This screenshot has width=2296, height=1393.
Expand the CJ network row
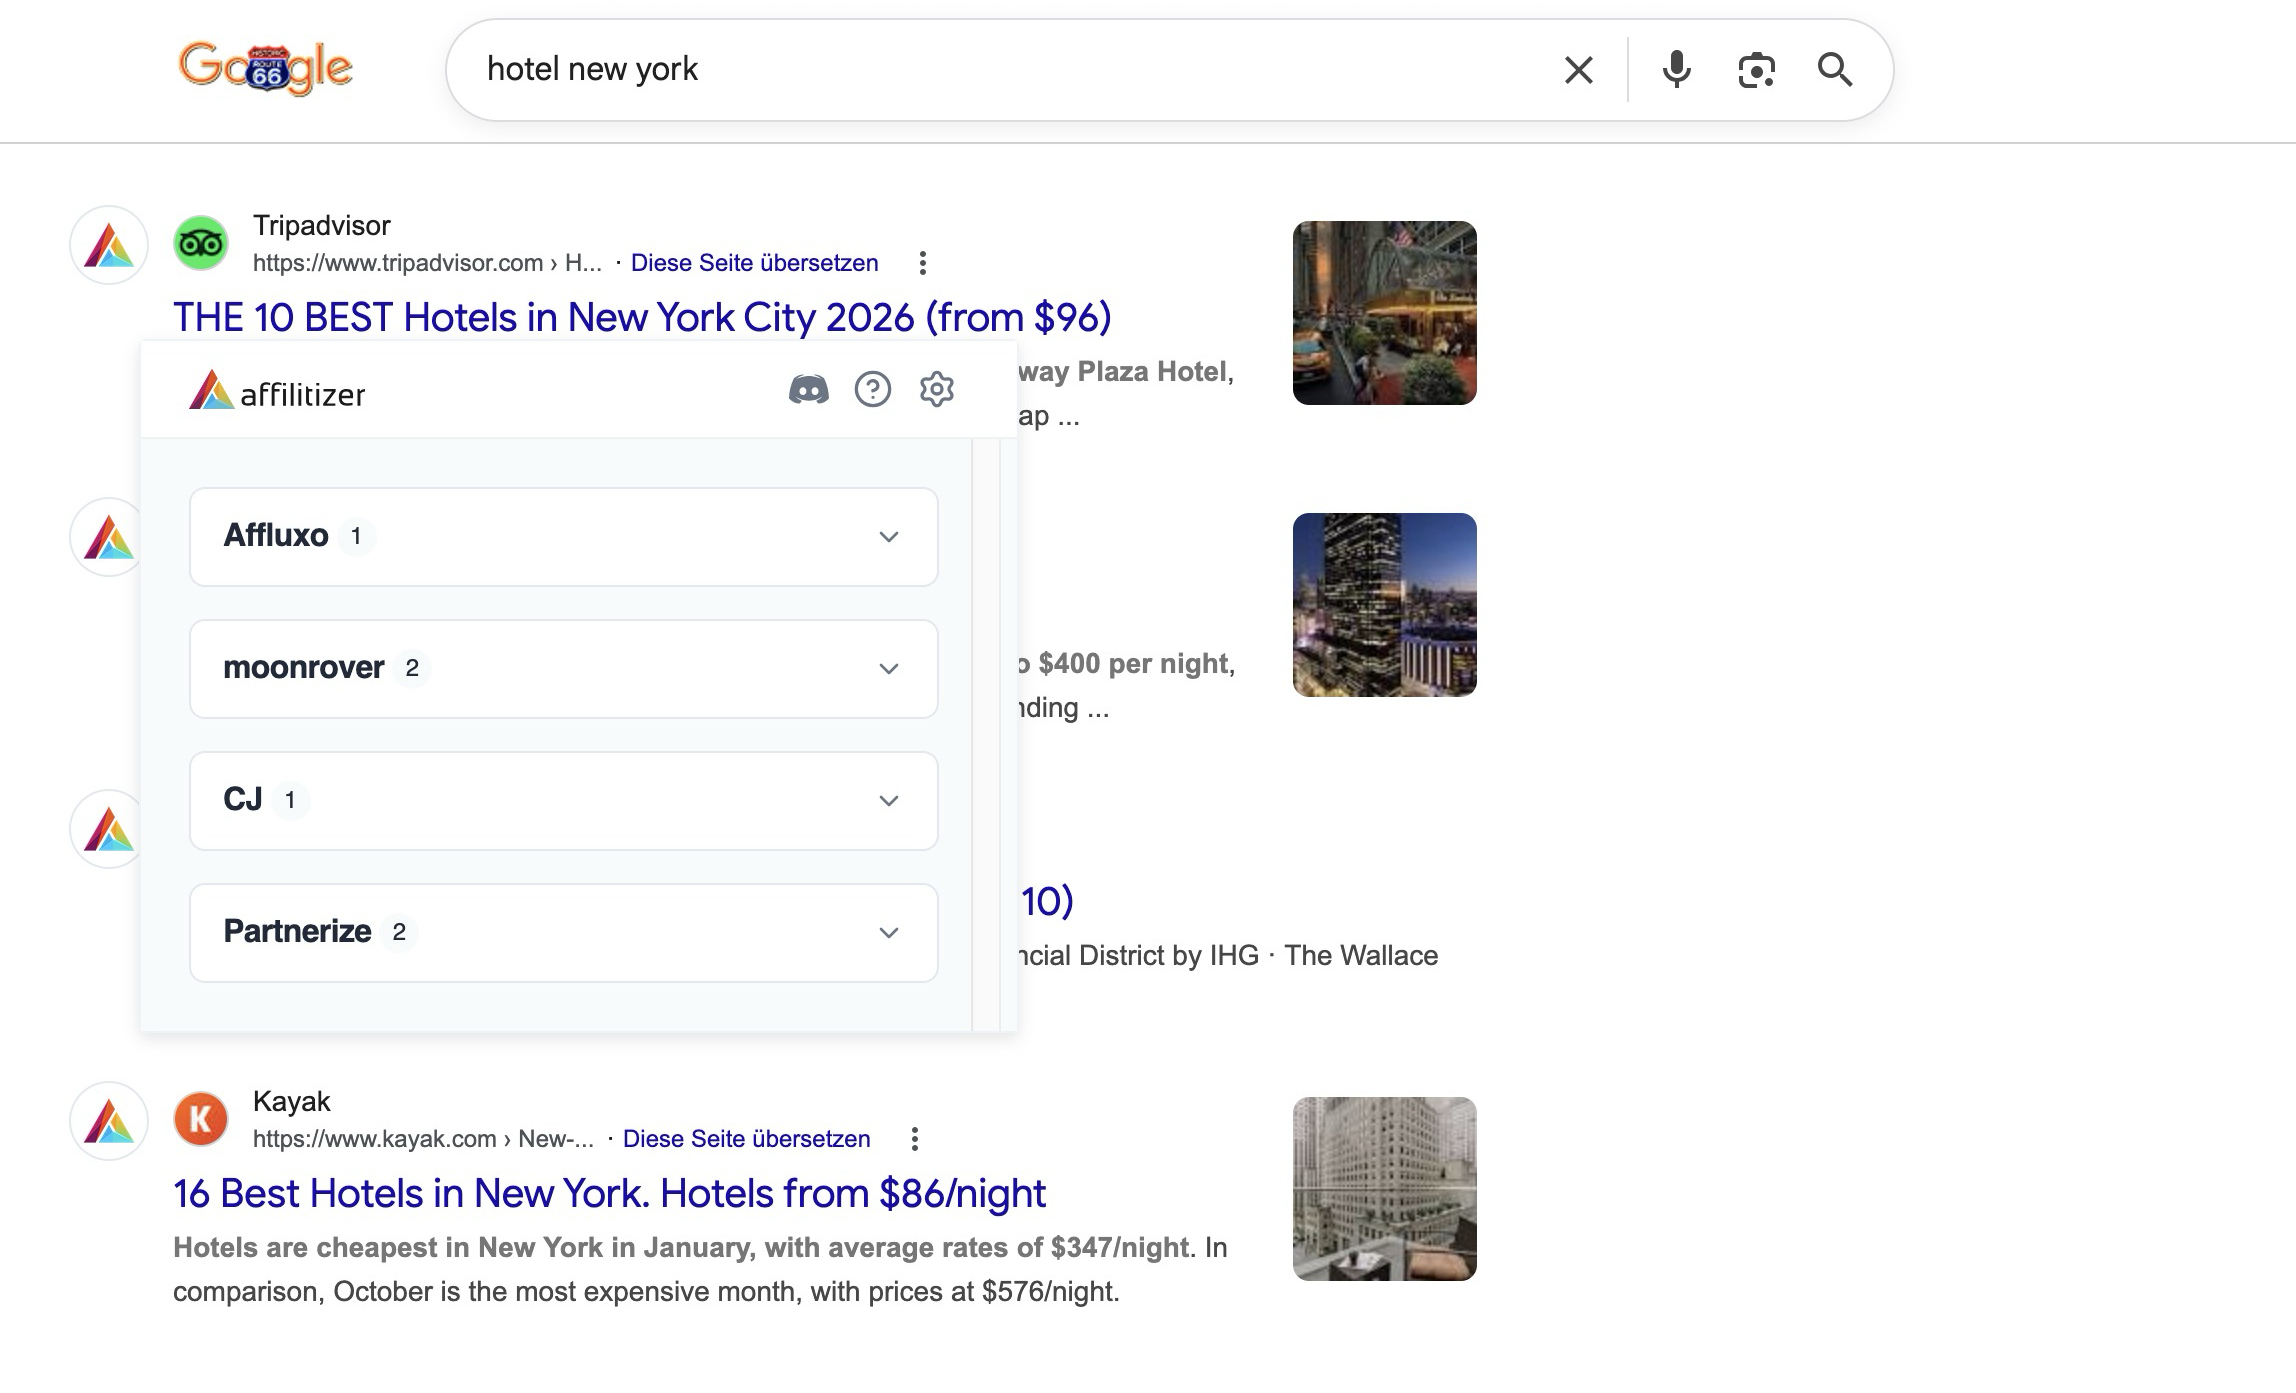click(564, 801)
